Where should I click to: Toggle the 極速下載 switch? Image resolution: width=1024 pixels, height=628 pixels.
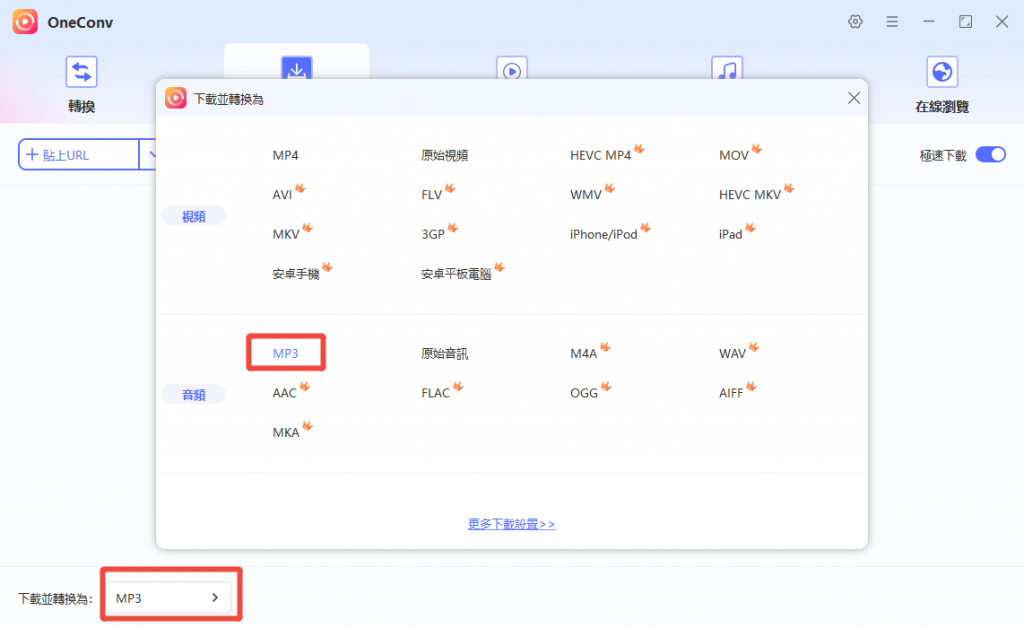(990, 155)
